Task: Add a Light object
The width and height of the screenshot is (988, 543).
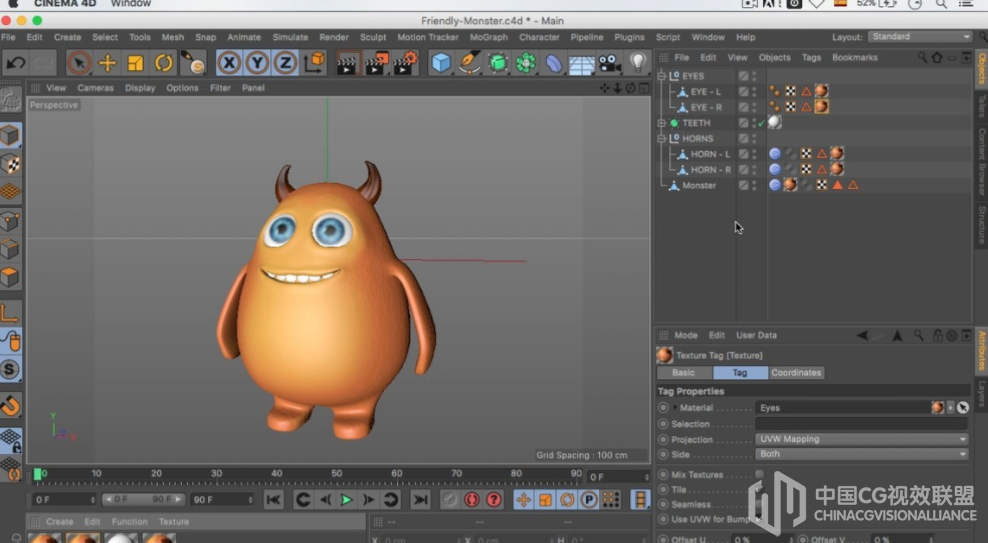Action: 638,62
